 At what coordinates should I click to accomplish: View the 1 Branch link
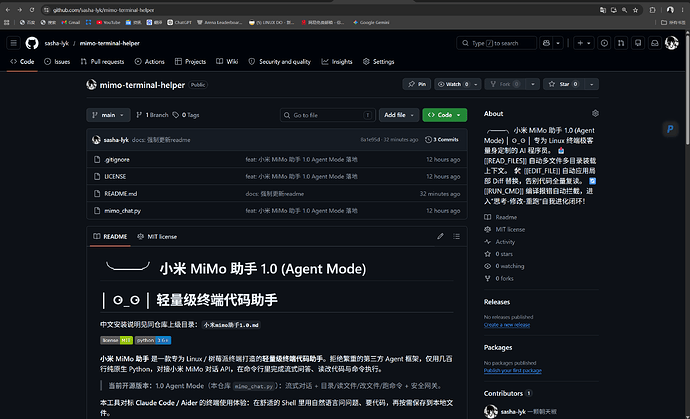[x=152, y=115]
